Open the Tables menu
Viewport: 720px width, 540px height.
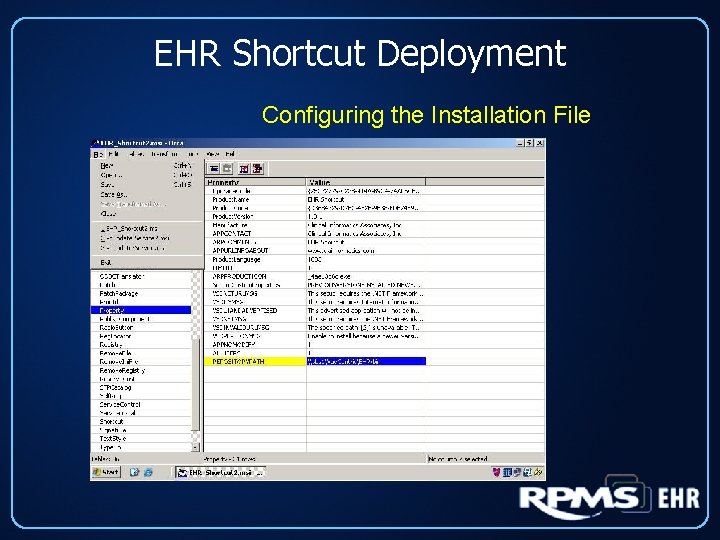coord(136,154)
